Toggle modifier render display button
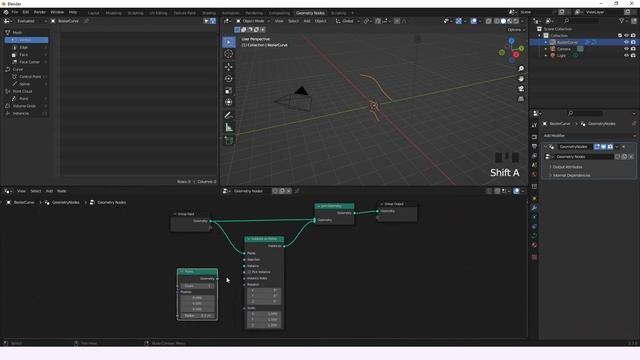Image resolution: width=640 pixels, height=360 pixels. pos(610,147)
